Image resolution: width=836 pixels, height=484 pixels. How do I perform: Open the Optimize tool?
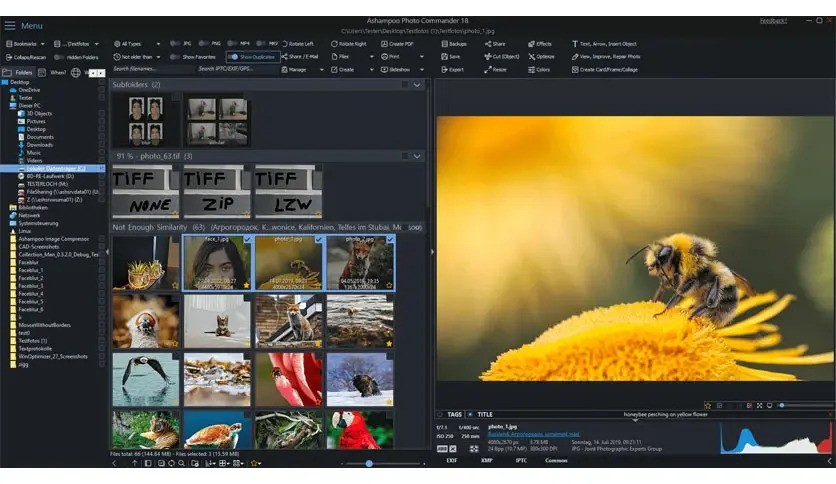pyautogui.click(x=541, y=57)
